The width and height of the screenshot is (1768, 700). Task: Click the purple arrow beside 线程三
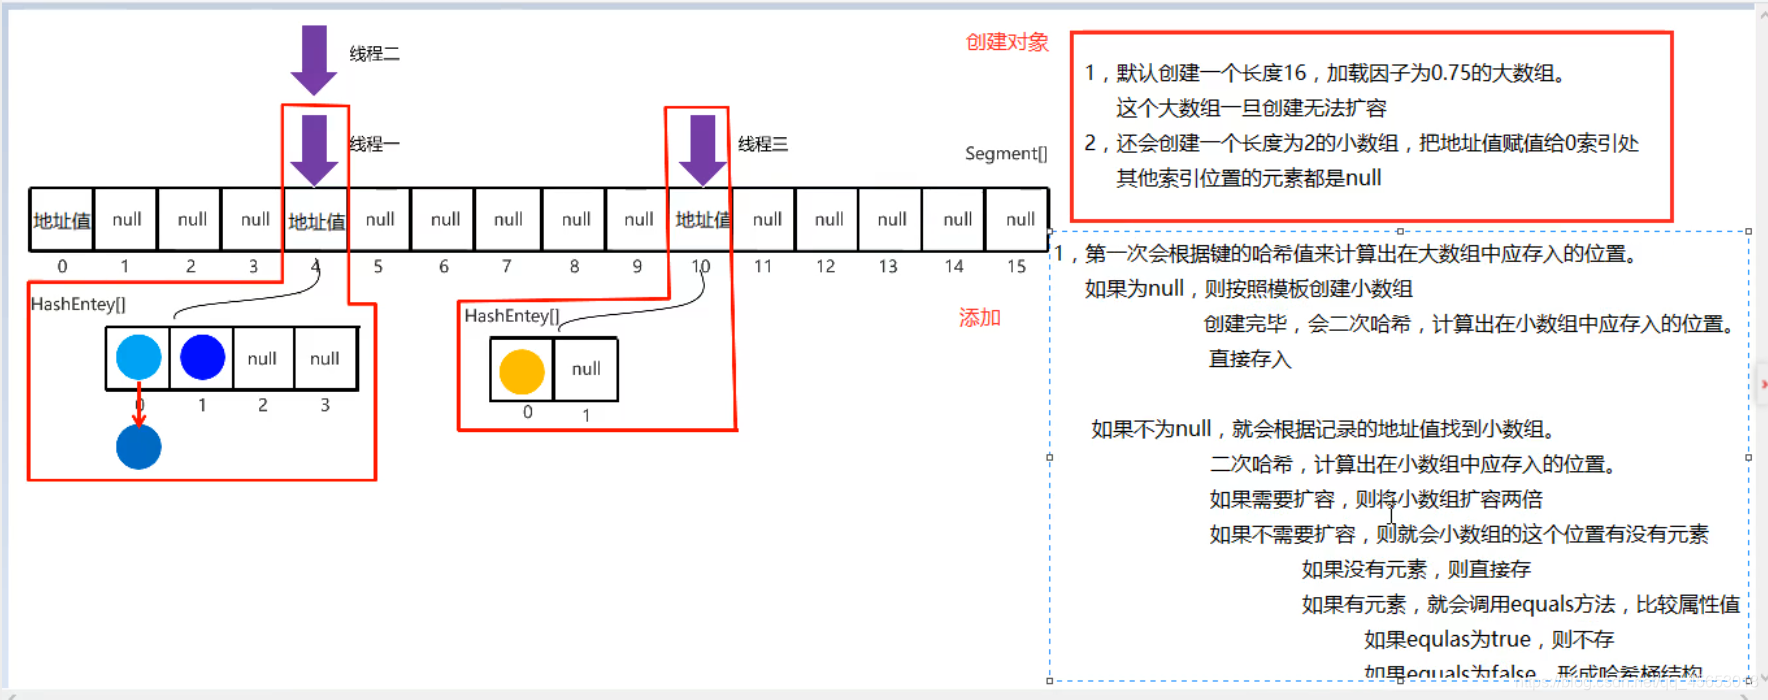coord(702,151)
